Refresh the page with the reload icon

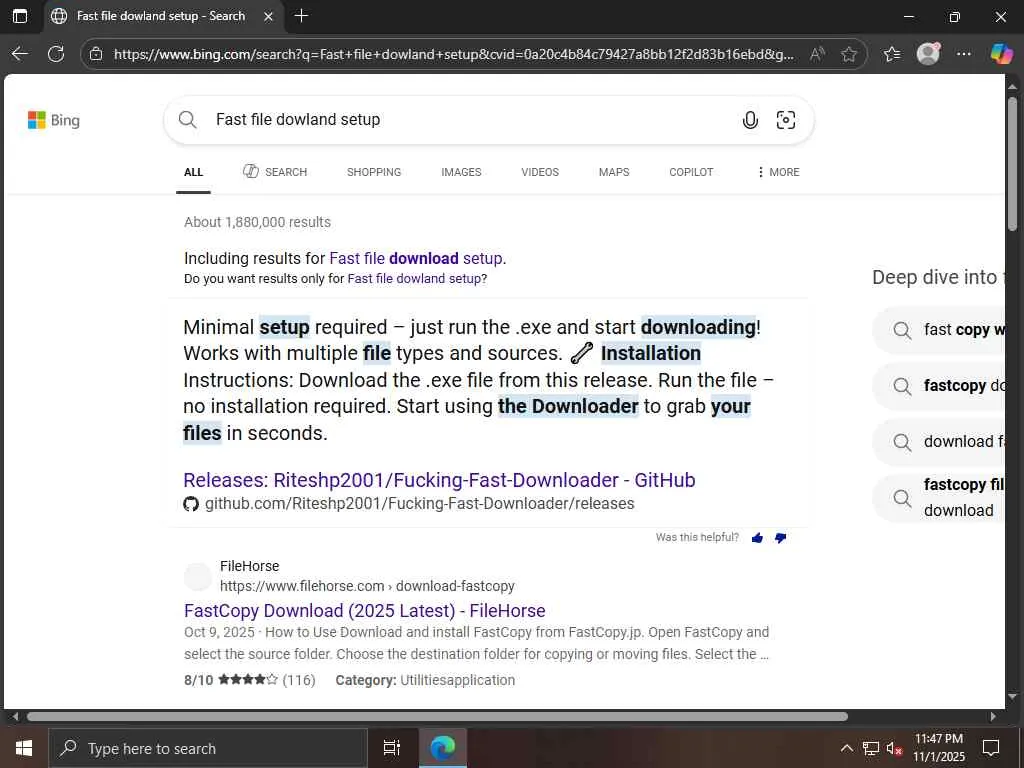click(56, 54)
